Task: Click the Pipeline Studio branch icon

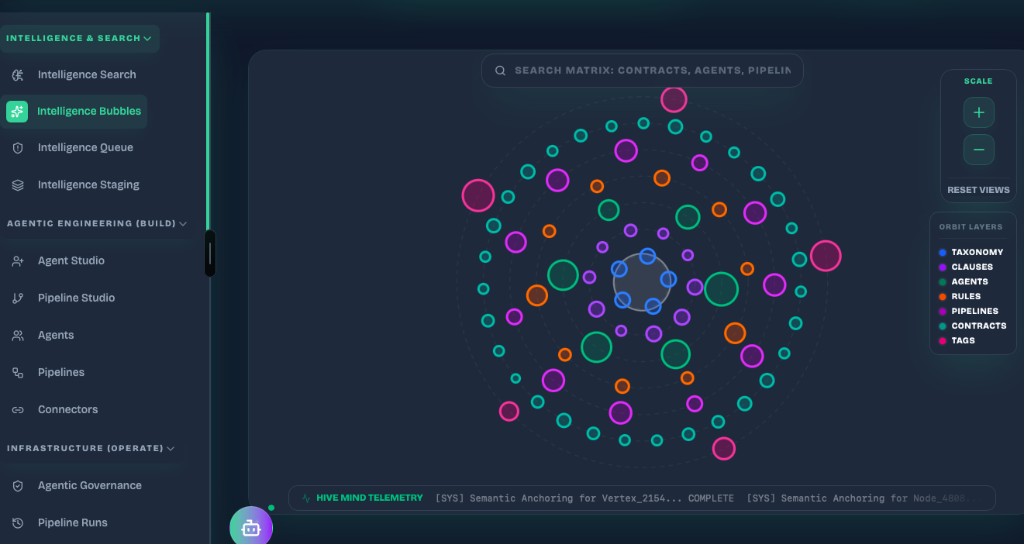Action: (x=18, y=298)
